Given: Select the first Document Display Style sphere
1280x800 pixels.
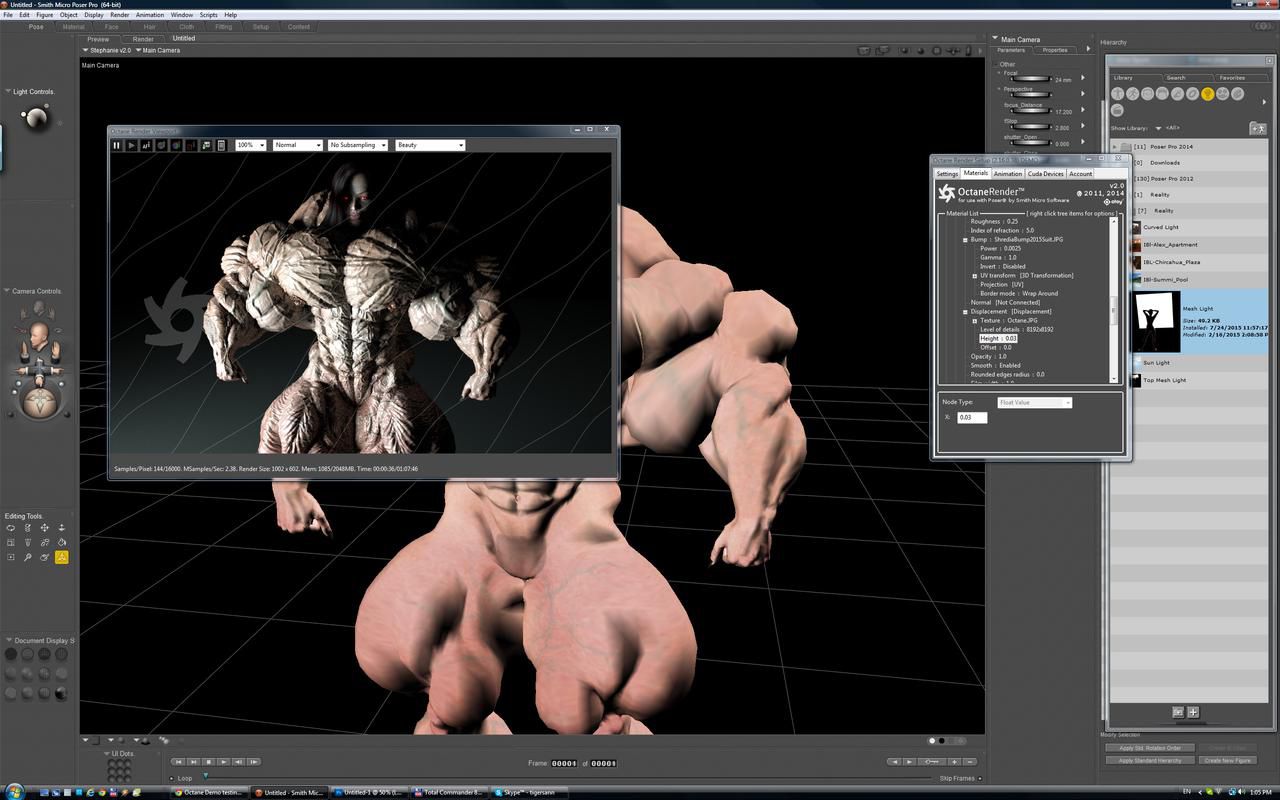Looking at the screenshot, I should [x=11, y=654].
